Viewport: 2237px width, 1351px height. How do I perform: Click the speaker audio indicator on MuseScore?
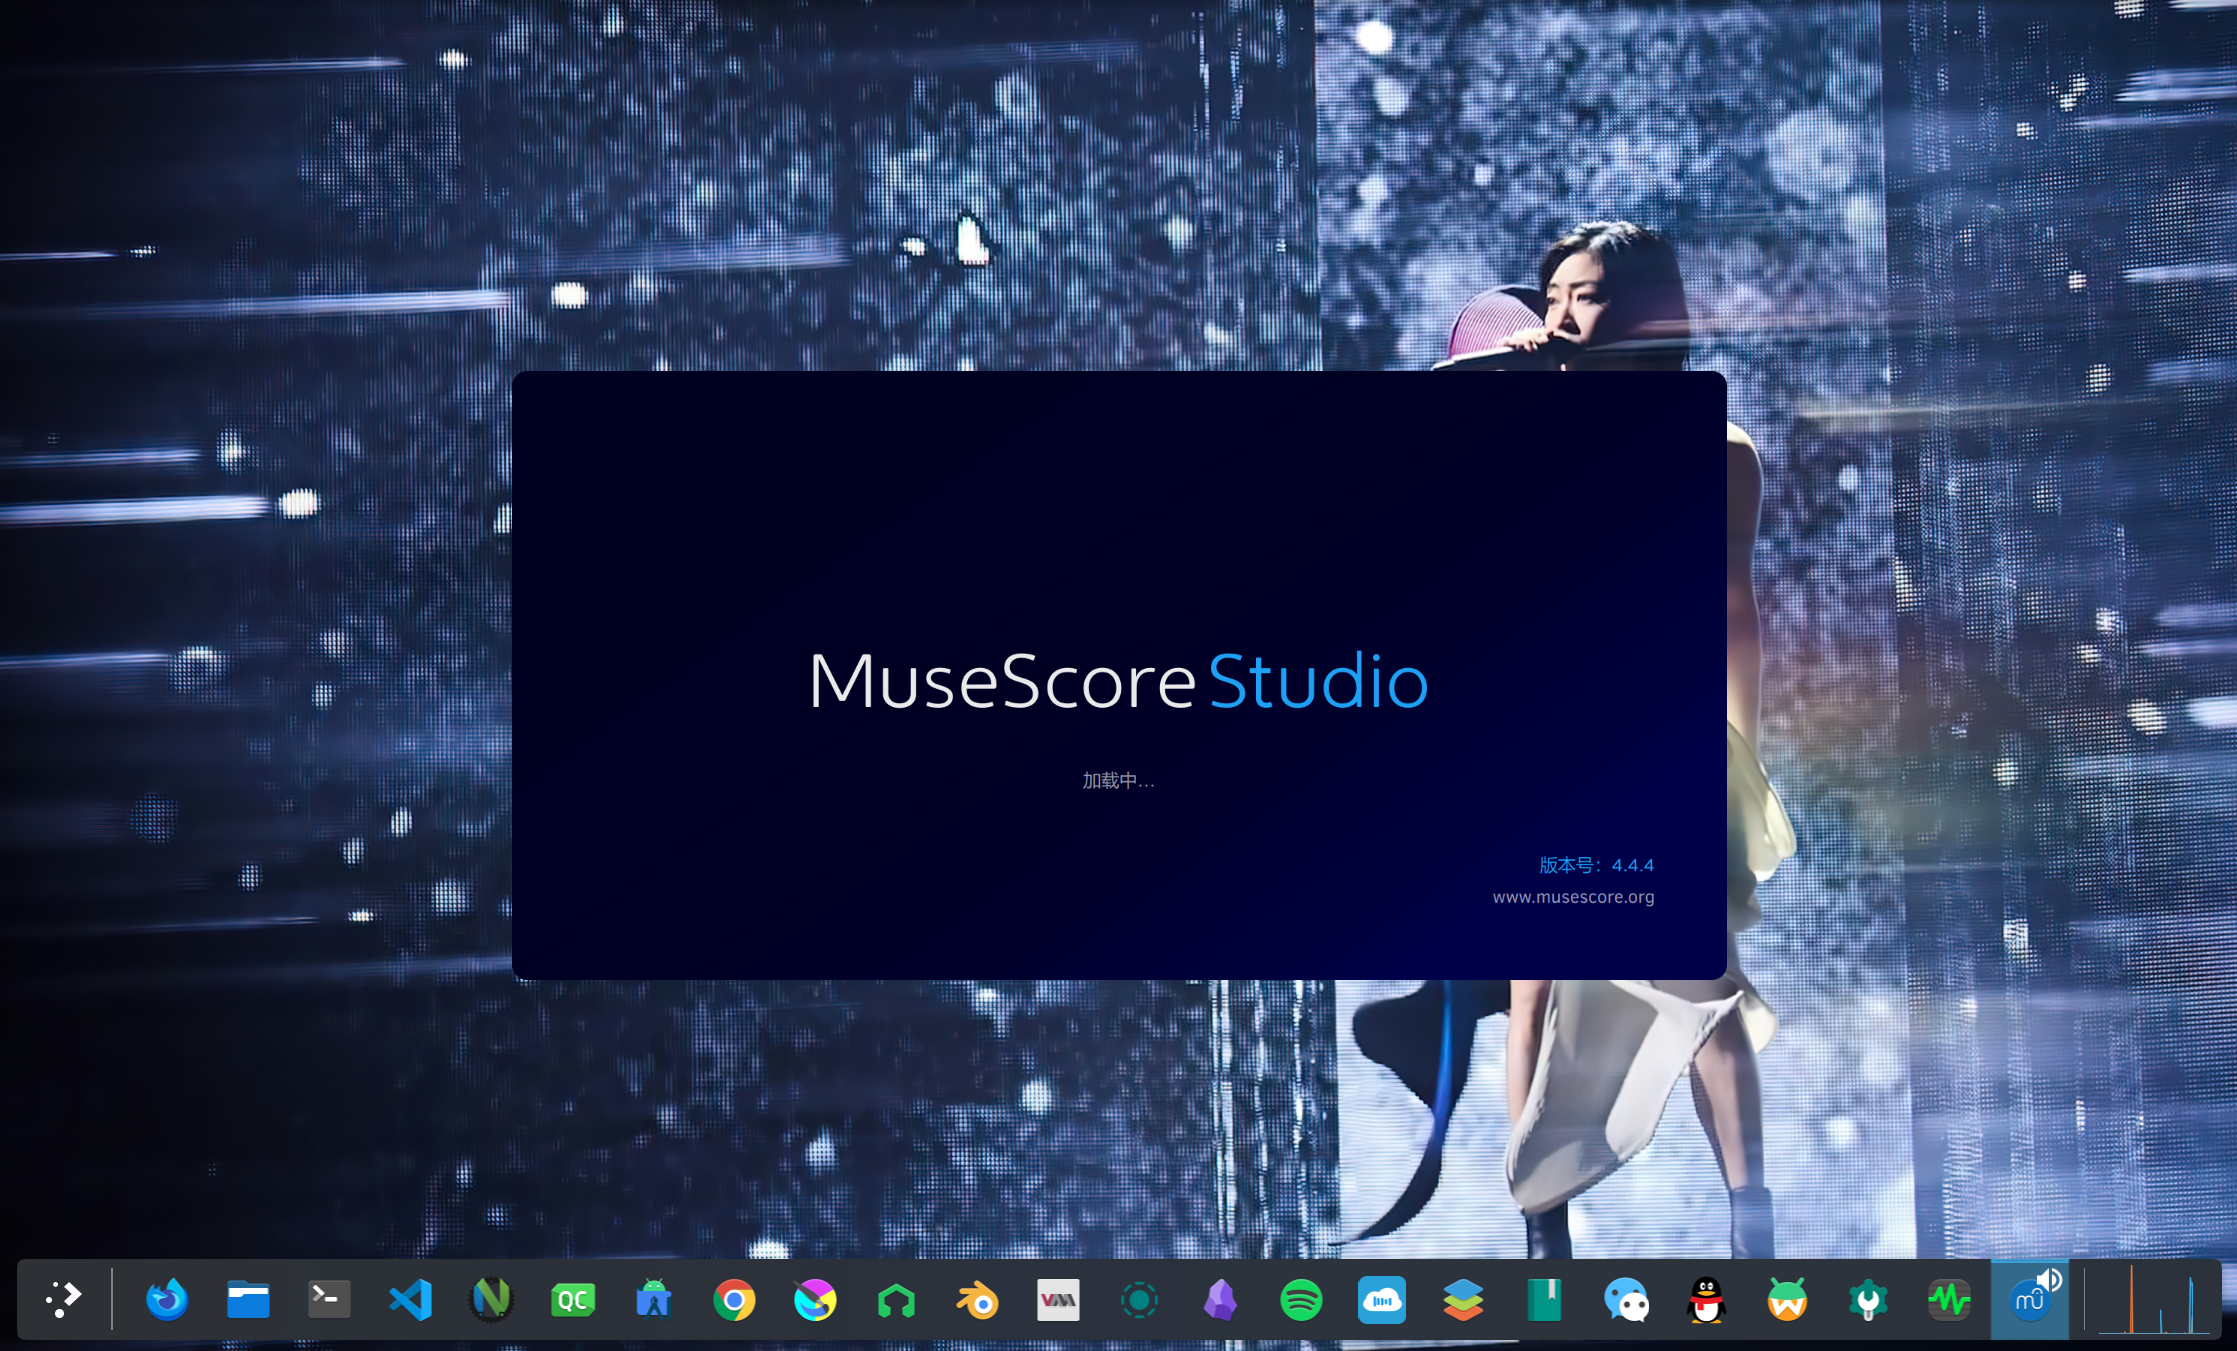point(2049,1279)
